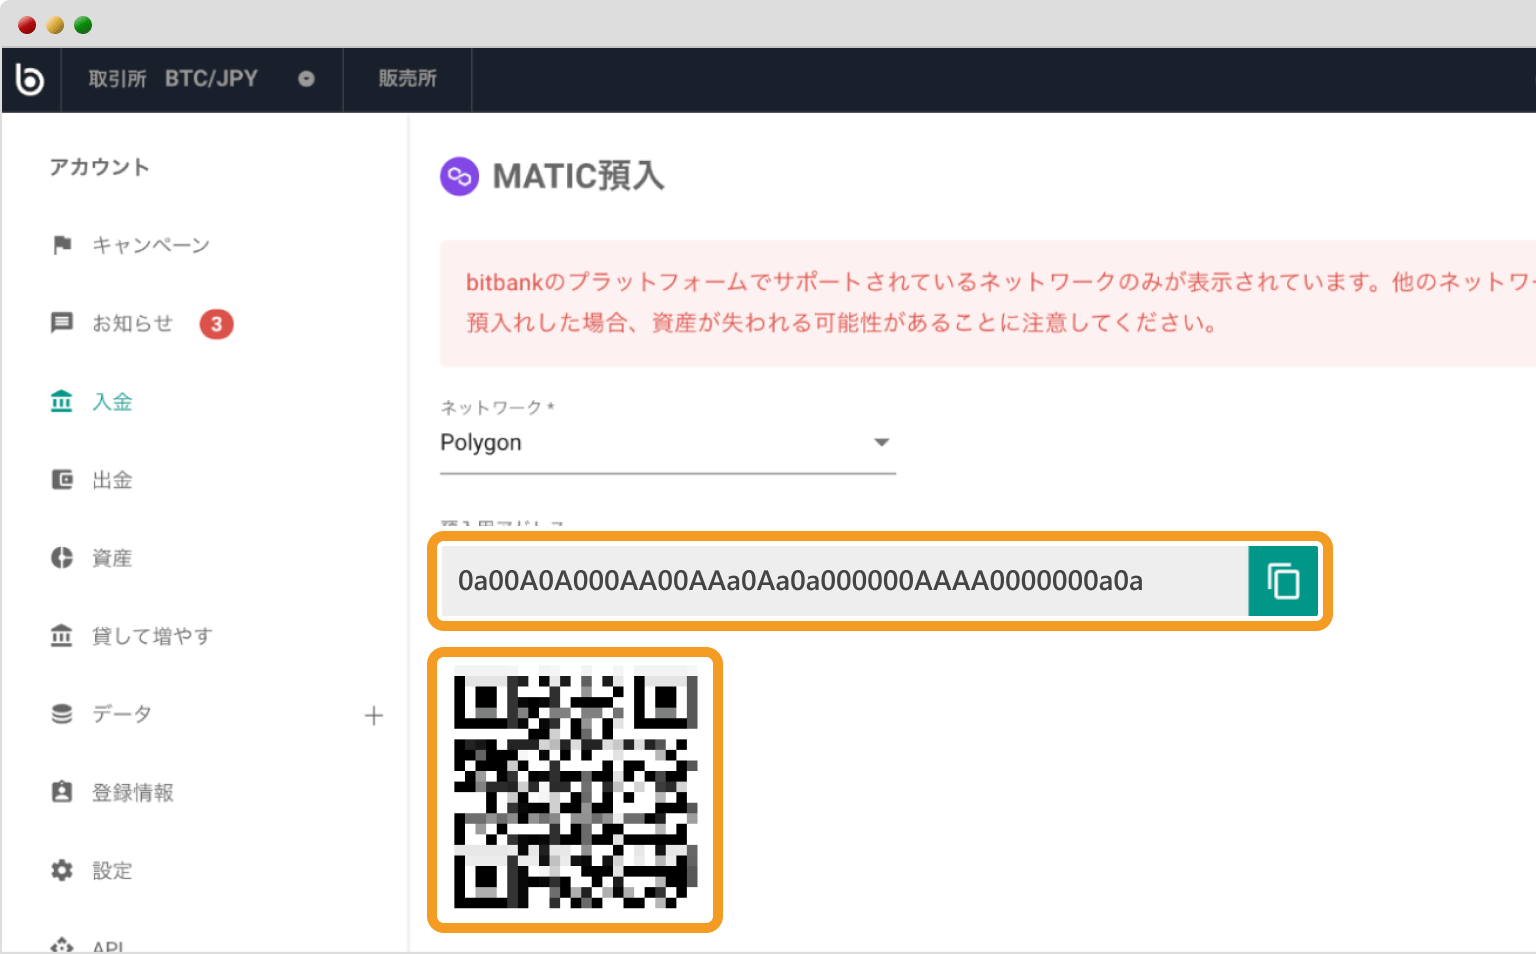Click the deposit address QR code
The width and height of the screenshot is (1536, 954).
click(575, 790)
